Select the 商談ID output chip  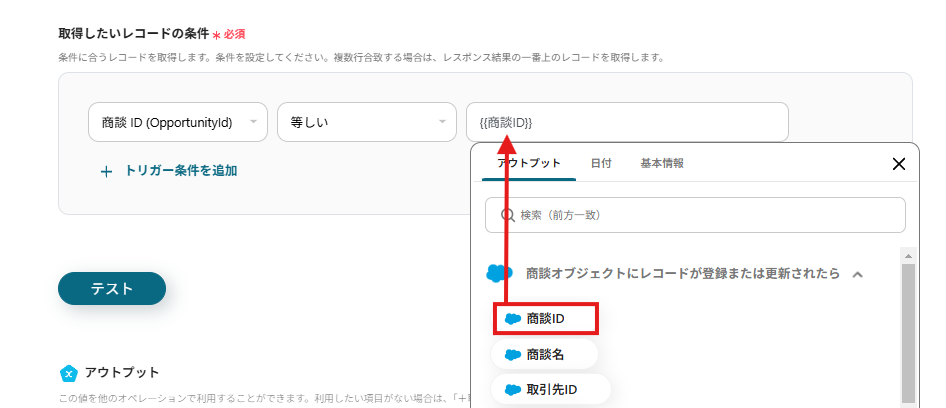pyautogui.click(x=545, y=319)
